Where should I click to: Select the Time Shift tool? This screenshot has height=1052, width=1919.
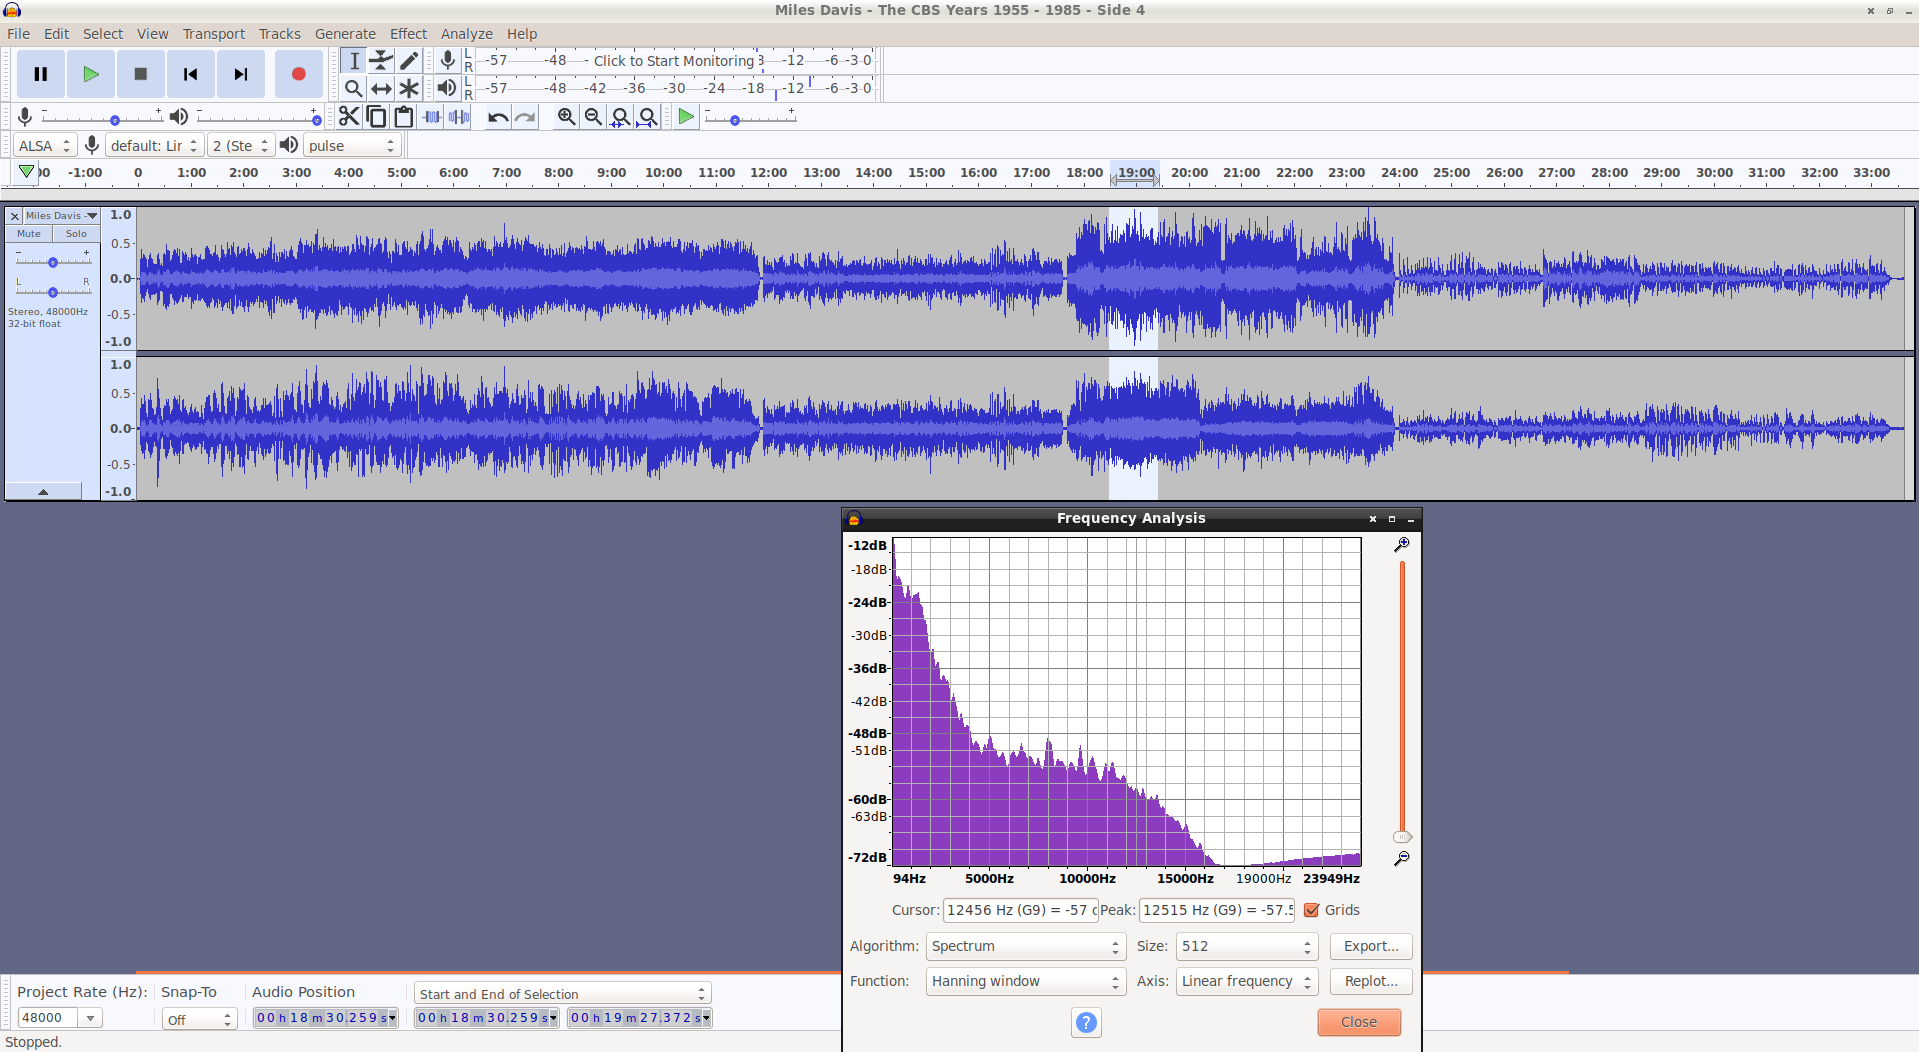tap(381, 88)
